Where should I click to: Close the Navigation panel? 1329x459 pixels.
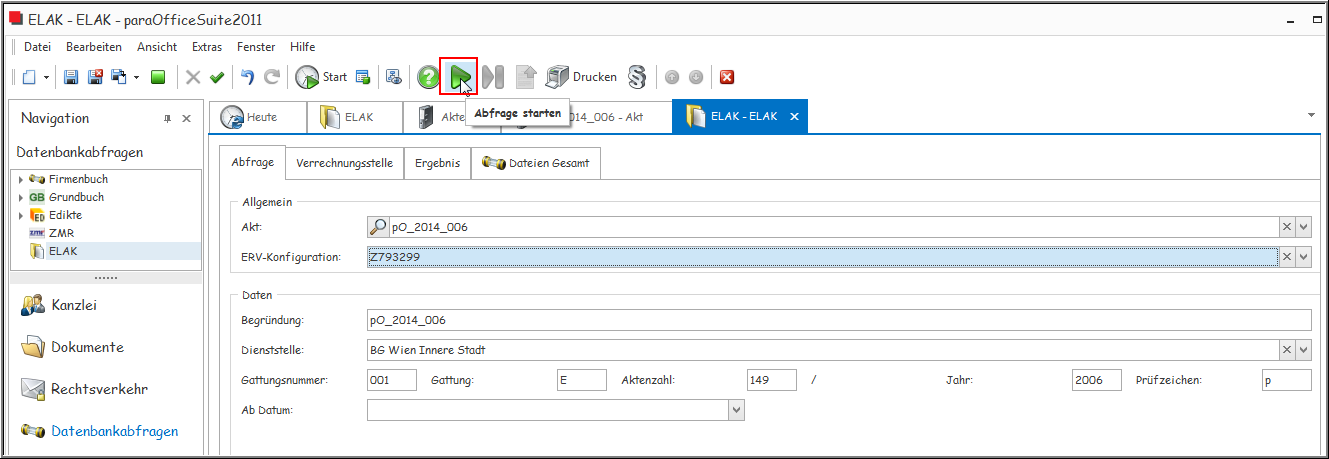(186, 119)
